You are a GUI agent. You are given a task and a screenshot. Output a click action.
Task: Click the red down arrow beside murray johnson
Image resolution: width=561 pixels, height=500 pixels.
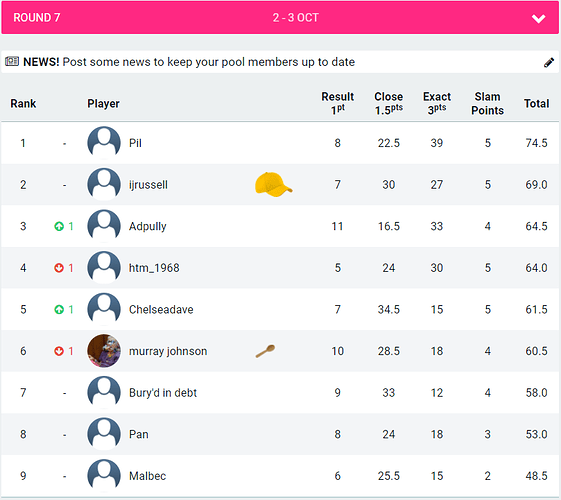point(59,351)
